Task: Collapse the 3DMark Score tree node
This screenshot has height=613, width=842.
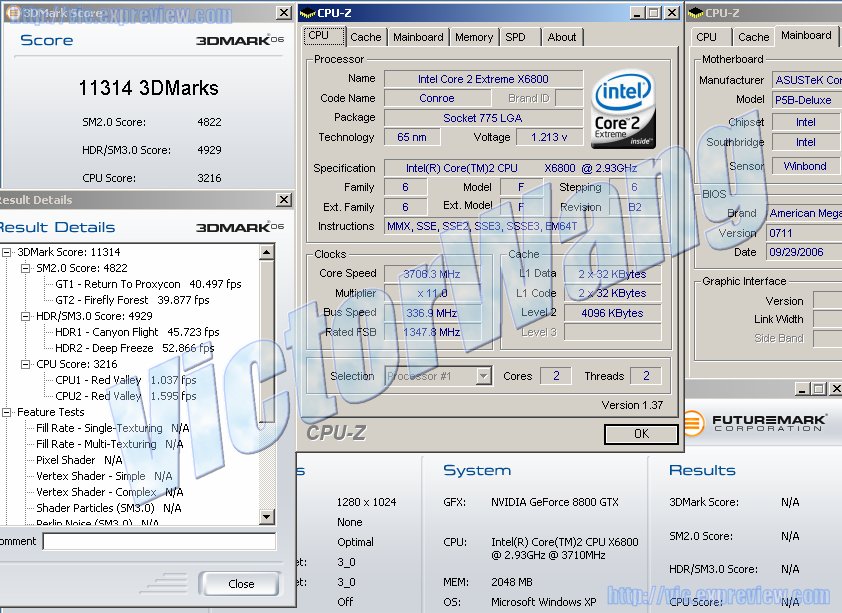Action: click(x=8, y=253)
